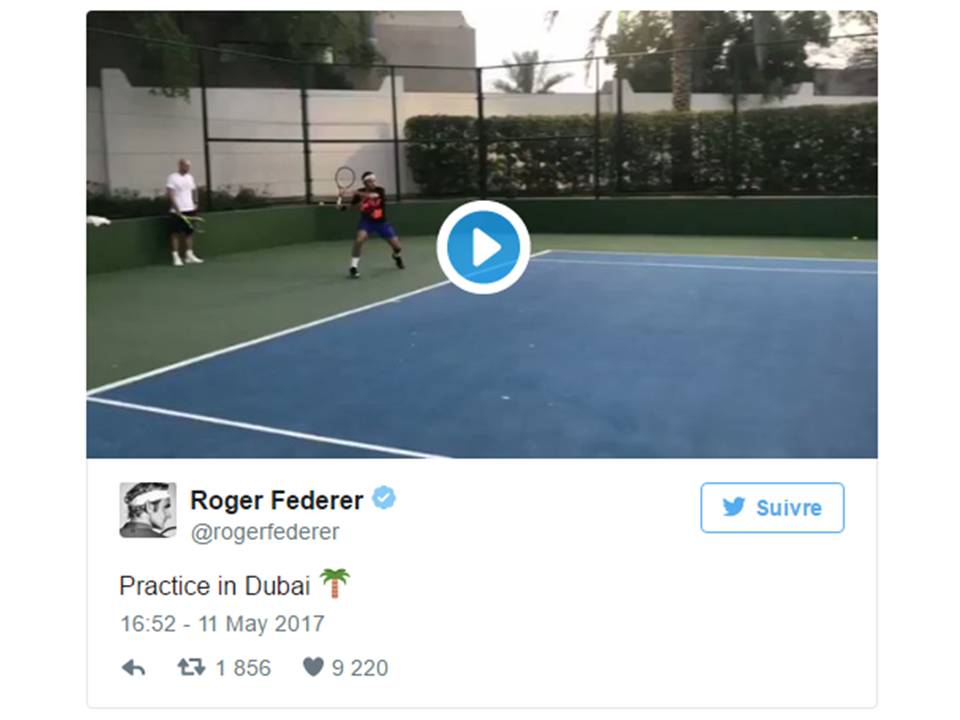960x720 pixels.
Task: Click the man in white shirt in video
Action: (183, 210)
